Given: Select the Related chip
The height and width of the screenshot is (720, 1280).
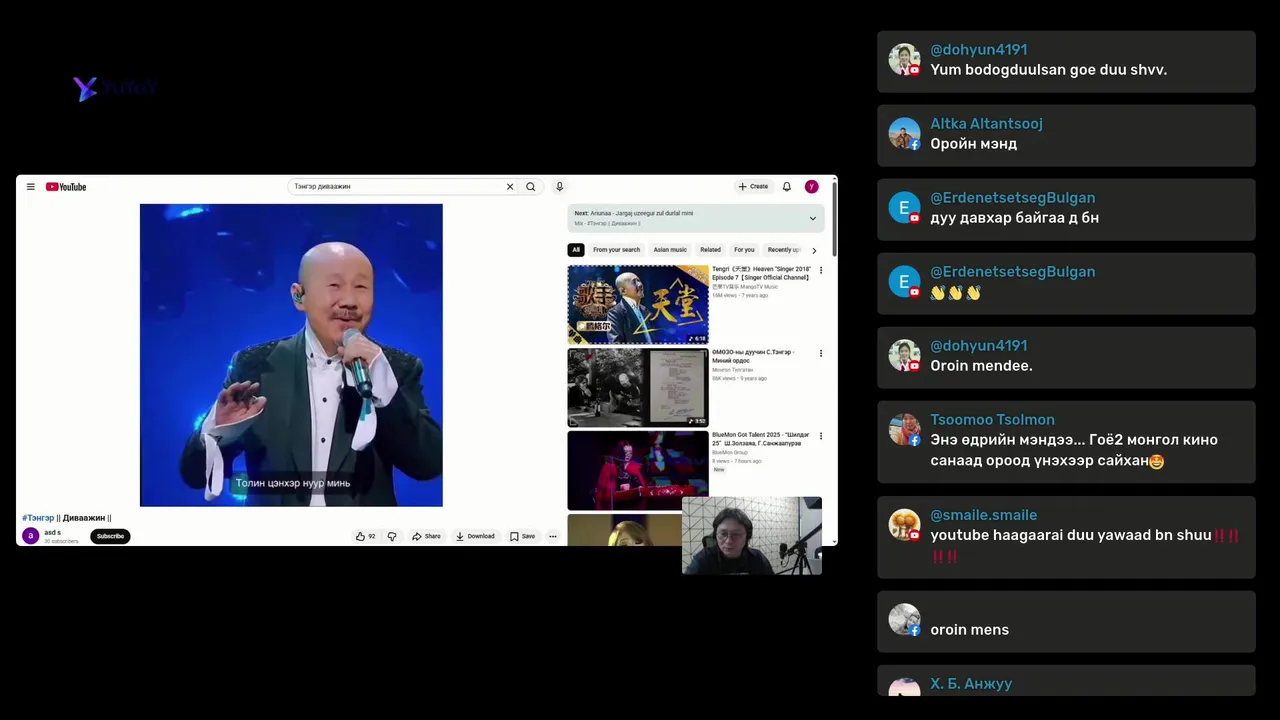Looking at the screenshot, I should [x=710, y=250].
